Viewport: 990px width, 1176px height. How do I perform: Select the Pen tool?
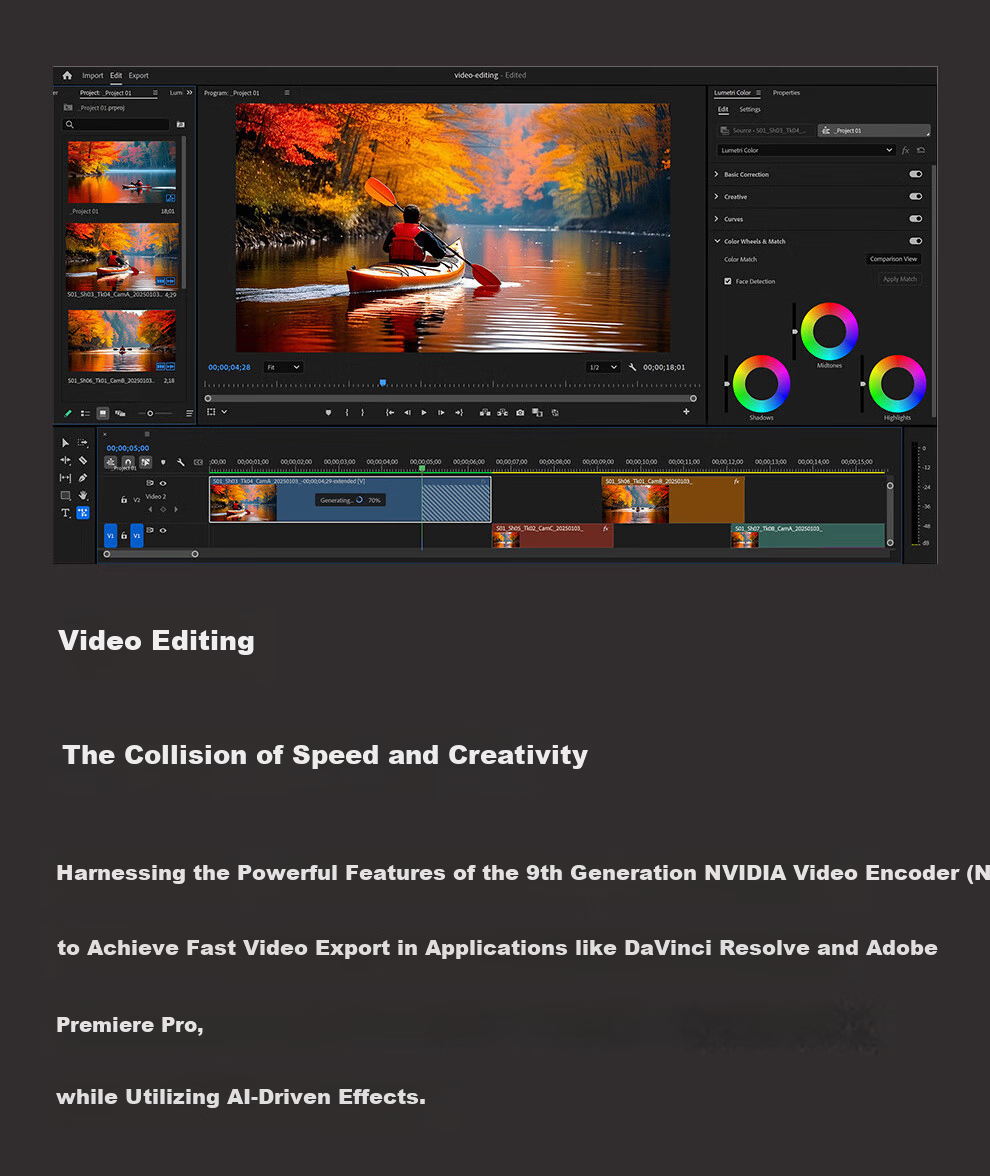82,478
